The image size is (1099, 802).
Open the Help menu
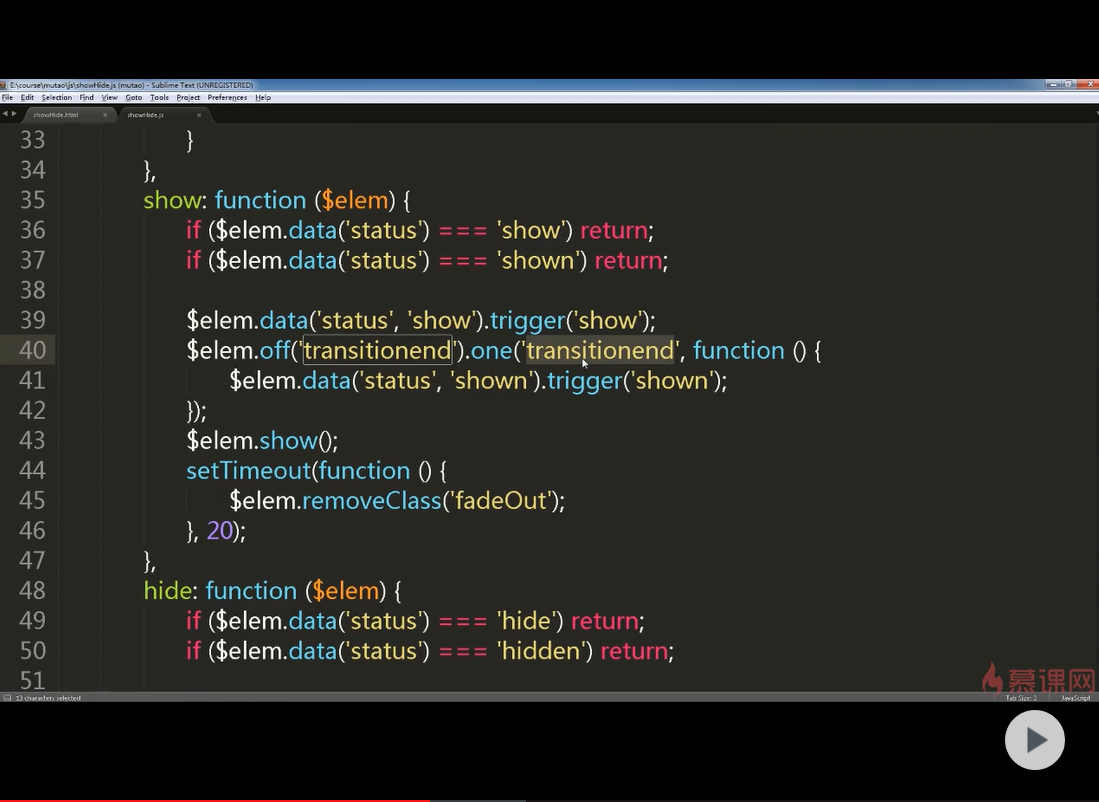point(263,97)
